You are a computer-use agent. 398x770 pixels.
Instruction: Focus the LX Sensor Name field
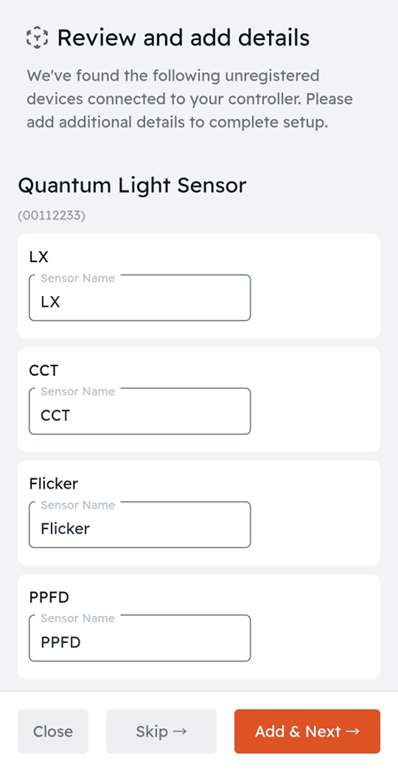140,298
